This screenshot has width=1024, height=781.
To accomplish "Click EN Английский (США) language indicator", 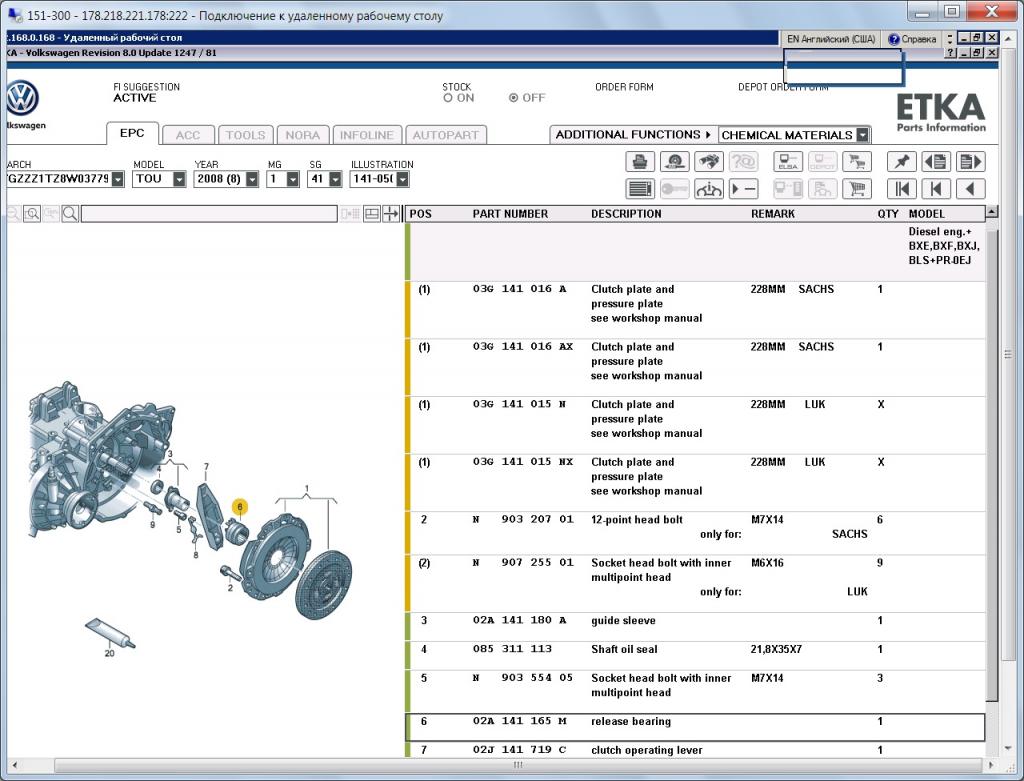I will (831, 39).
